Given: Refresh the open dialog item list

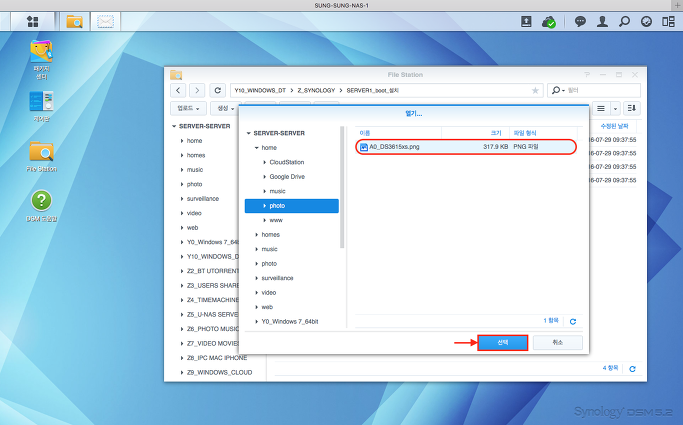Looking at the screenshot, I should (x=573, y=321).
